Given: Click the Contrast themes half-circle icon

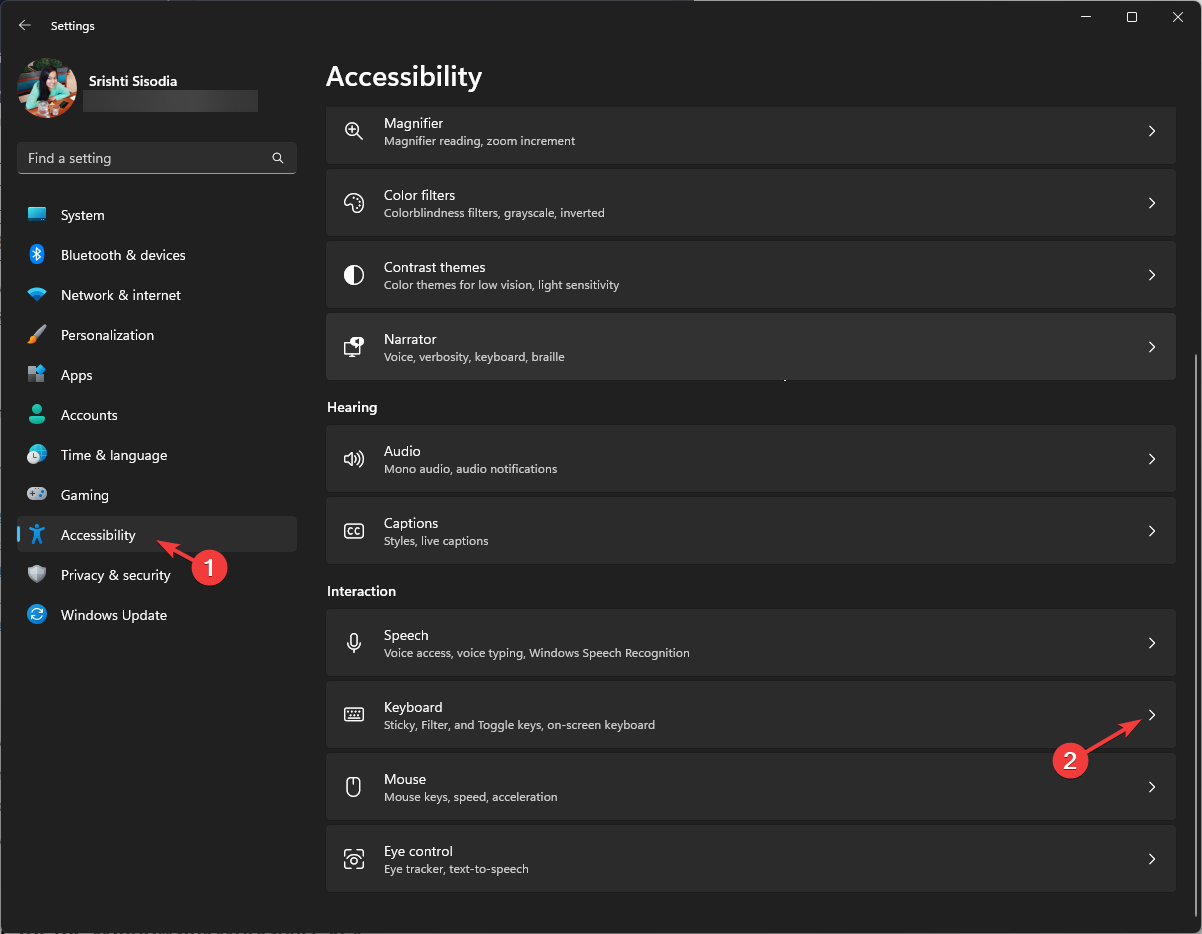Looking at the screenshot, I should 354,275.
